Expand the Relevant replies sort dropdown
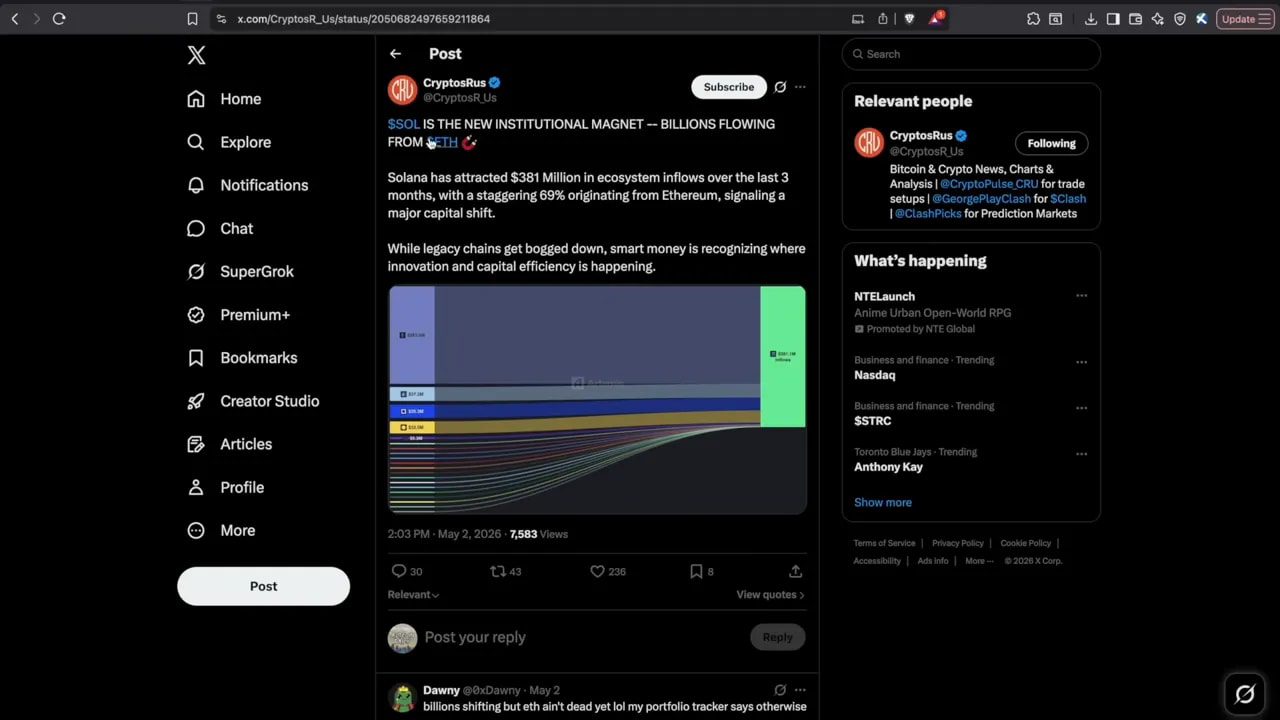1280x720 pixels. (x=413, y=594)
